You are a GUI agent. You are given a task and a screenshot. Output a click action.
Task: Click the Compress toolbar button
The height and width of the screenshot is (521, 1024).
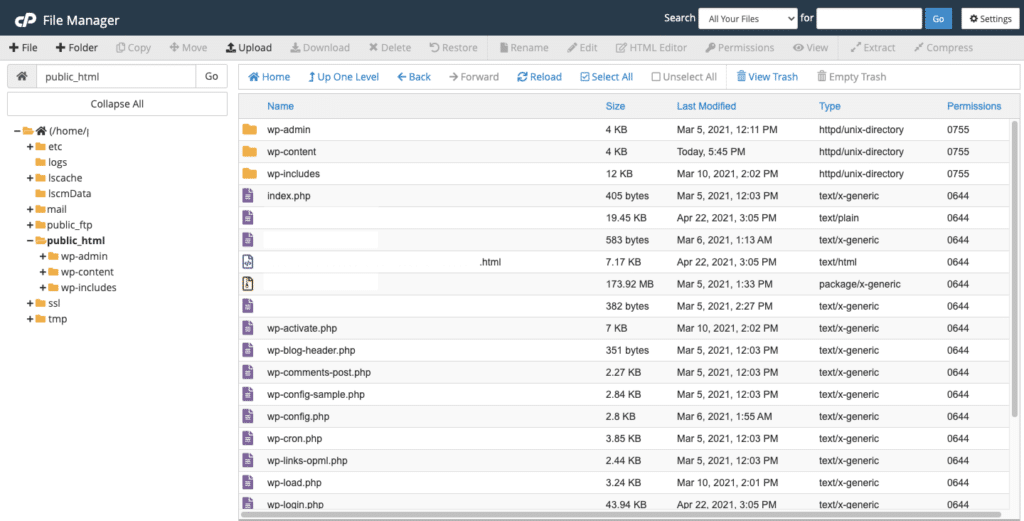point(943,48)
